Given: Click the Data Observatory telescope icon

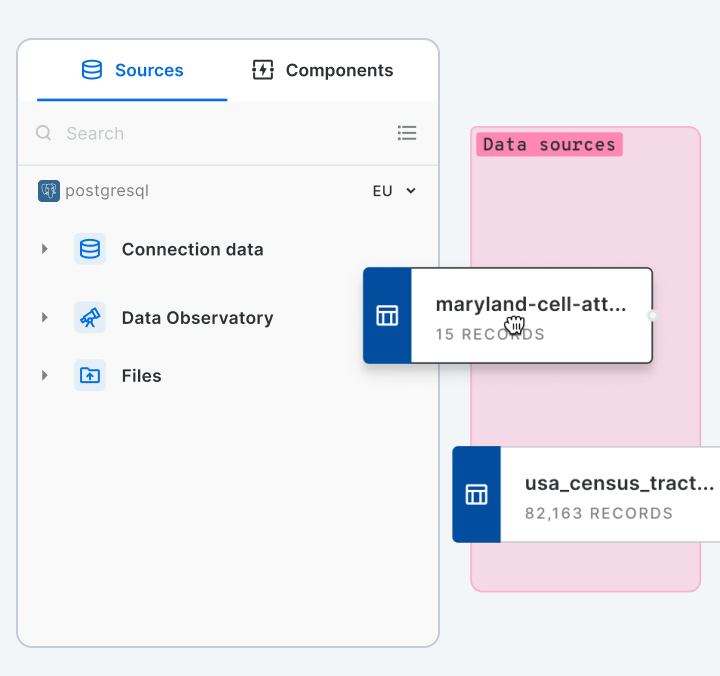Looking at the screenshot, I should pyautogui.click(x=90, y=318).
